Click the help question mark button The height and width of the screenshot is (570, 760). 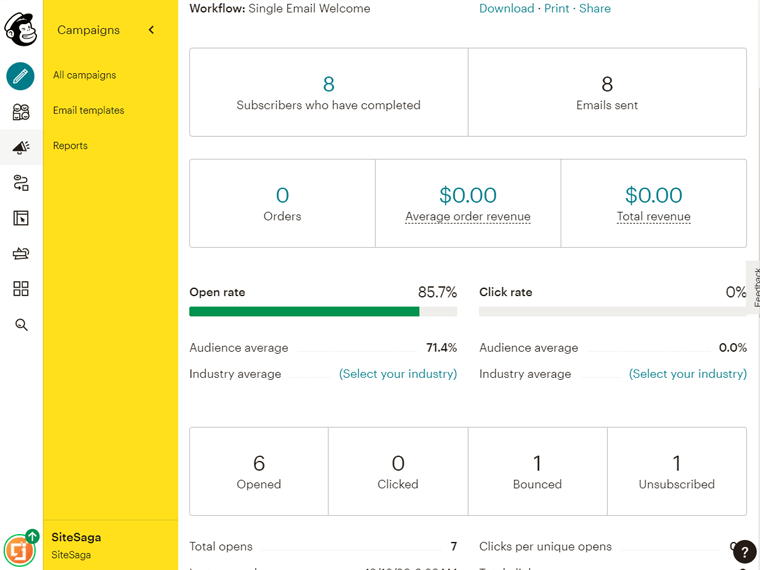(x=744, y=552)
